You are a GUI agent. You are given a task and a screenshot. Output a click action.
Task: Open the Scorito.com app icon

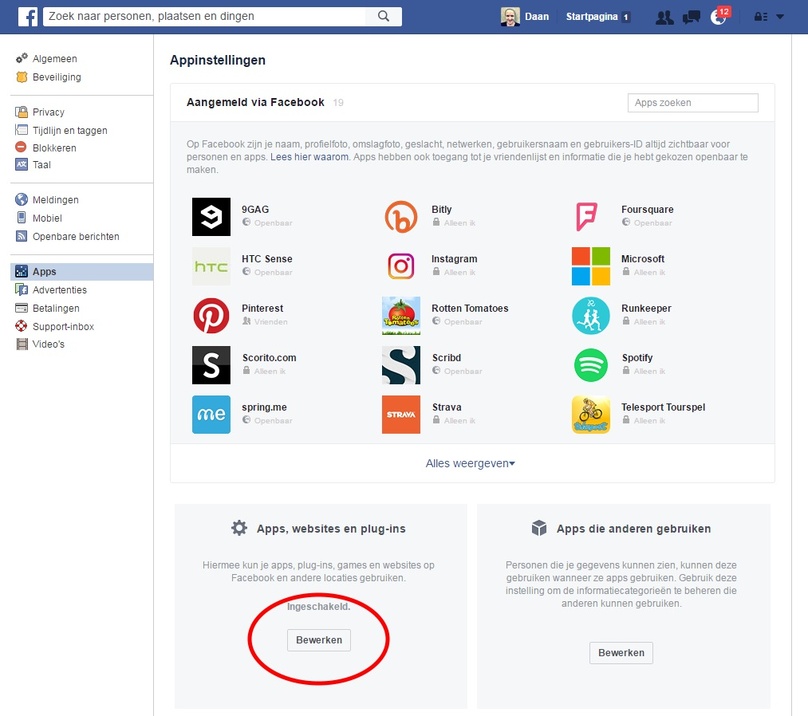click(211, 365)
